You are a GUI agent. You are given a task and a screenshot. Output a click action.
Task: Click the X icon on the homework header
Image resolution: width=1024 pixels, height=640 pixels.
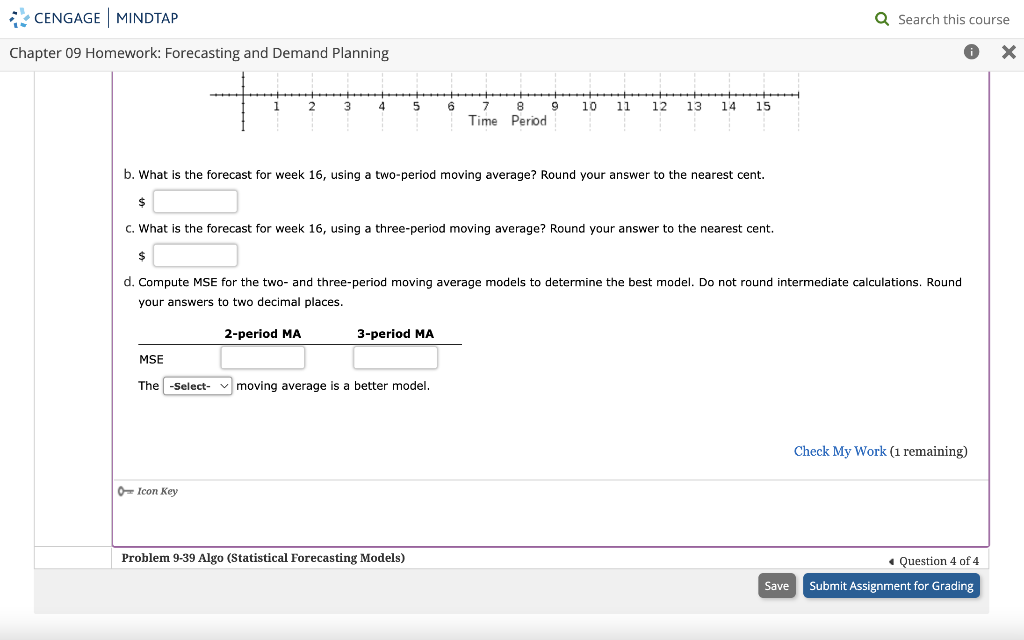(x=1010, y=52)
